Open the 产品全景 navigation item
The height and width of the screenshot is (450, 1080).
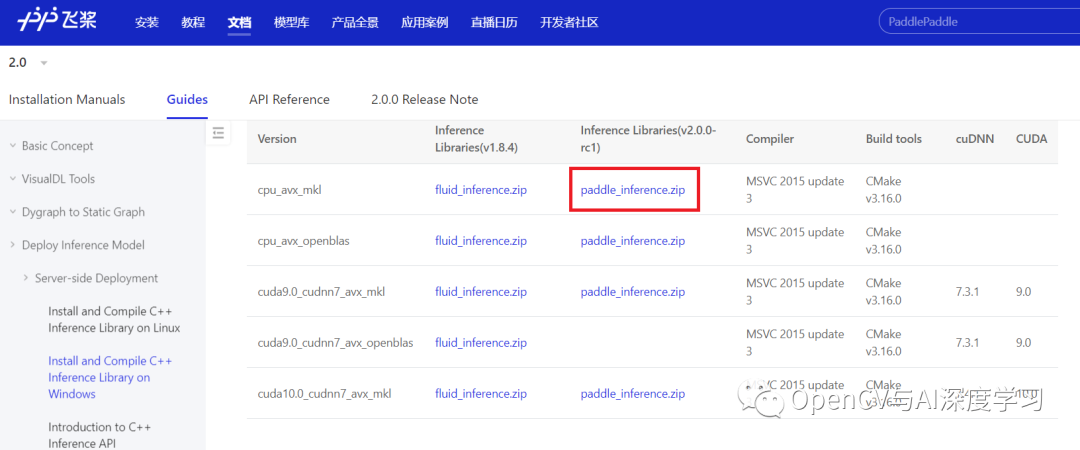pyautogui.click(x=355, y=22)
